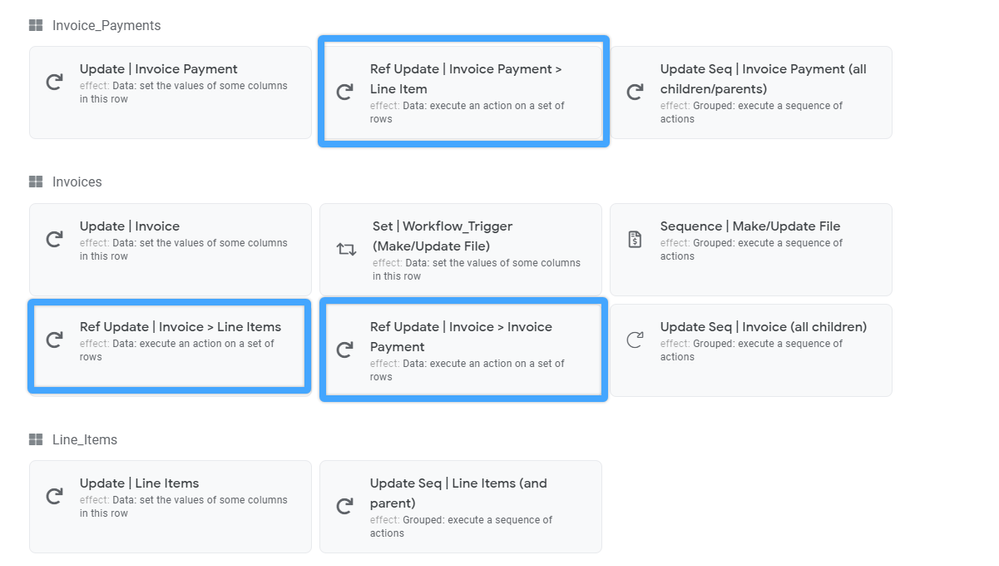Click the icon on Update Seq | Invoice Payment card
The height and width of the screenshot is (566, 999).
coord(635,92)
